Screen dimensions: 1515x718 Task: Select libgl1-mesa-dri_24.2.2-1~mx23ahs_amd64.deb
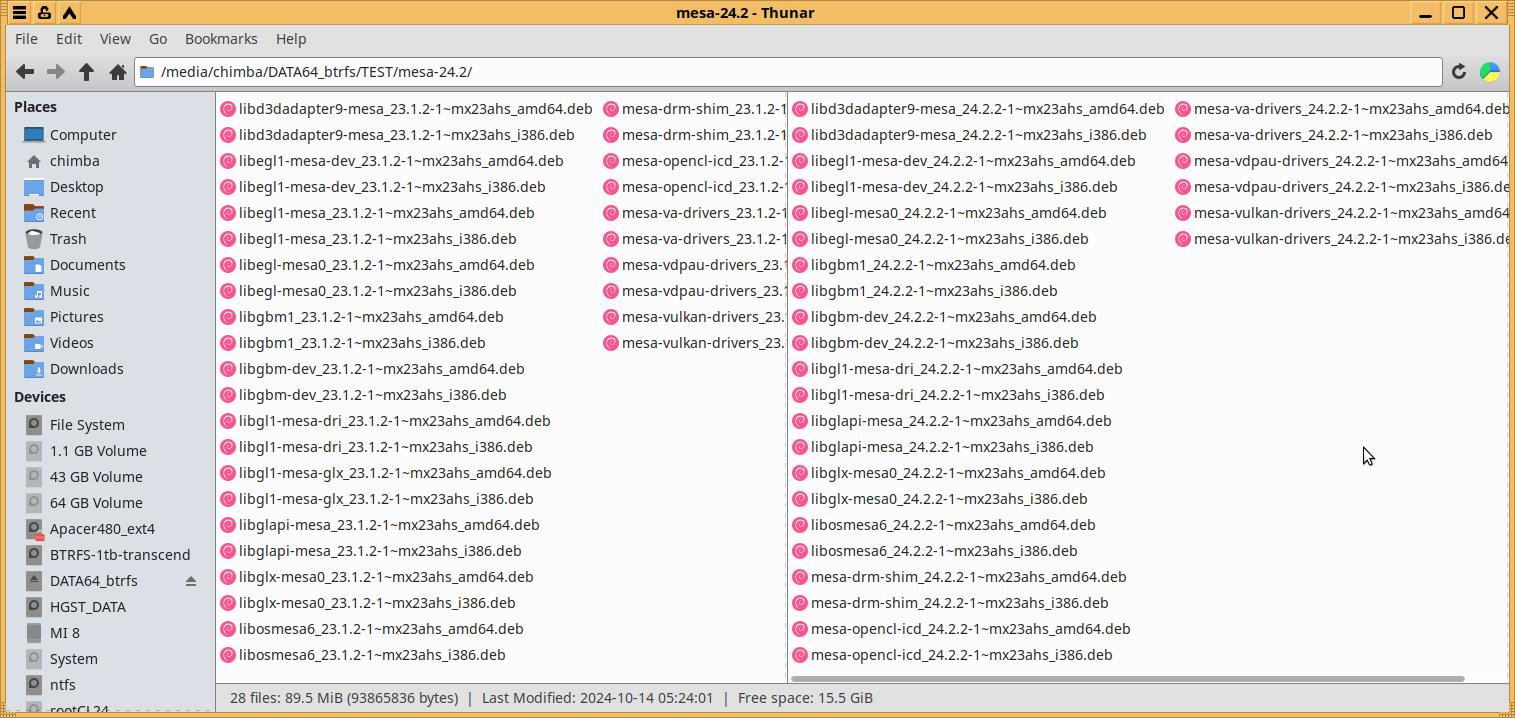click(957, 369)
